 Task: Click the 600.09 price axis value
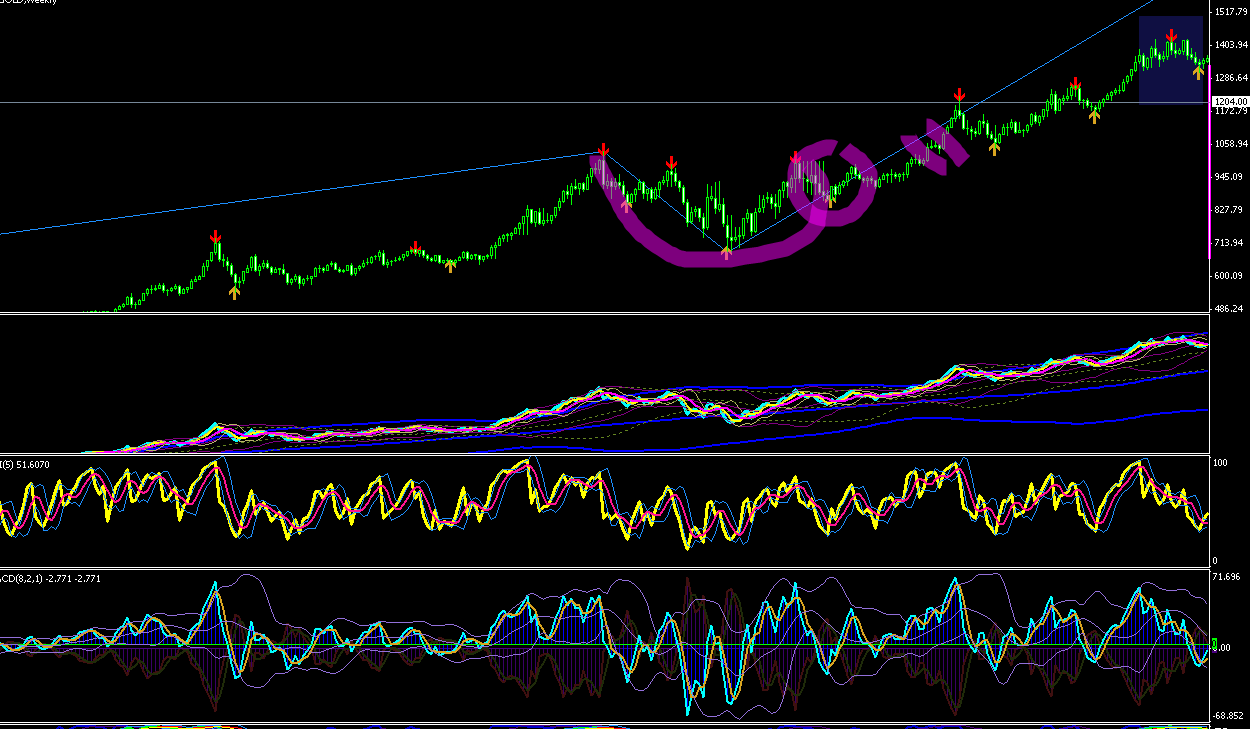(1228, 276)
